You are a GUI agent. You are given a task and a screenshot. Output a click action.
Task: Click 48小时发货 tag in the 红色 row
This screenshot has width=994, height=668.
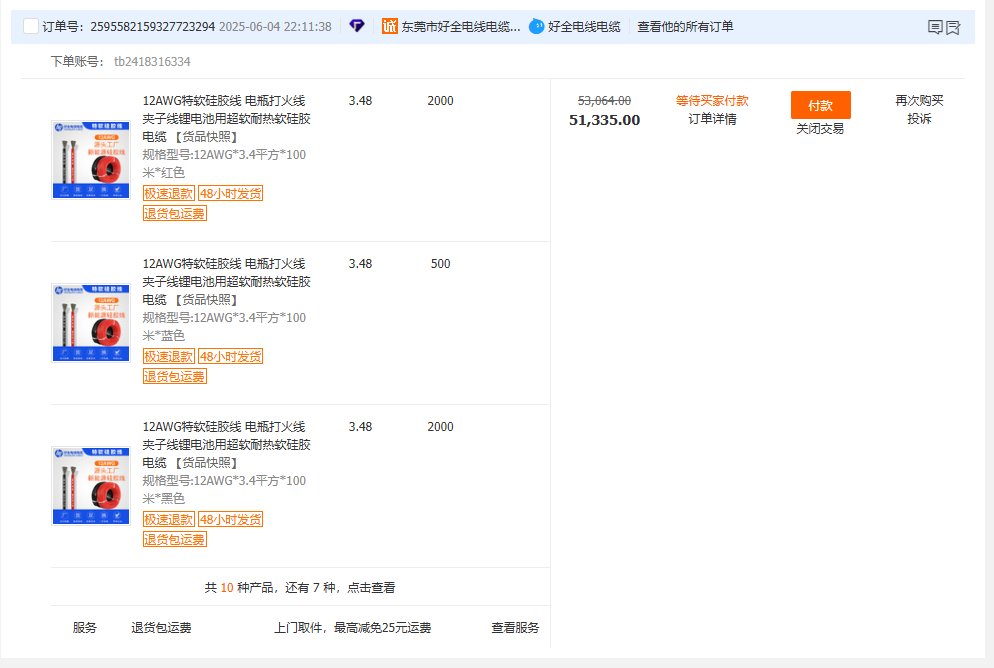[231, 193]
